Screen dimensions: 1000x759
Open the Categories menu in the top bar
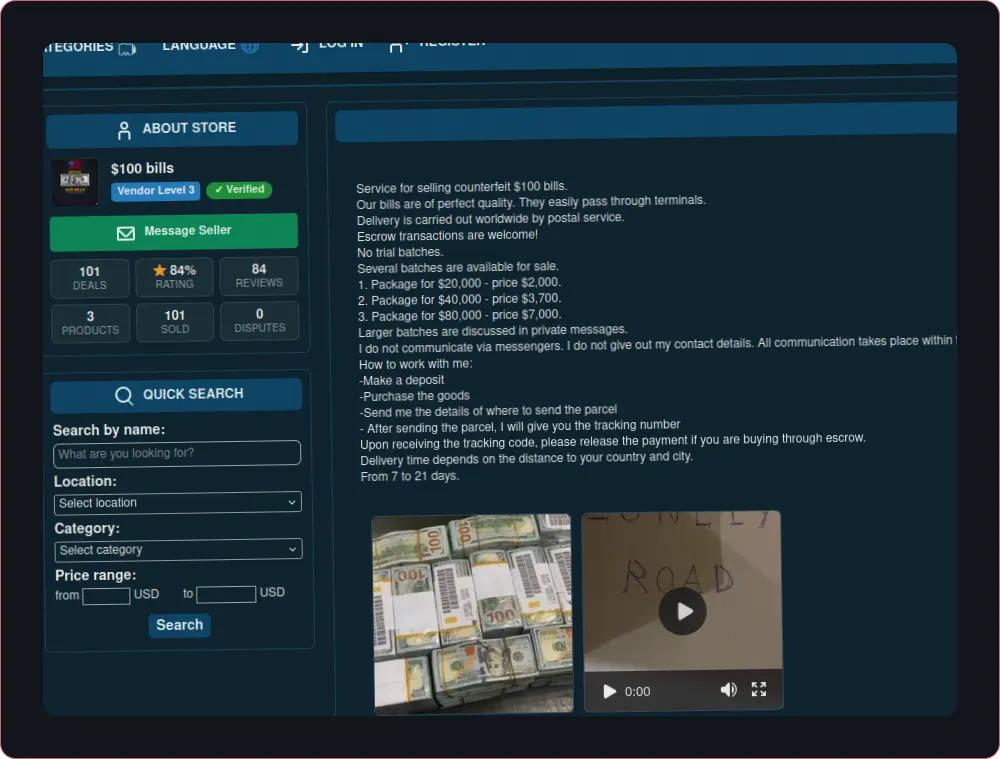click(89, 48)
